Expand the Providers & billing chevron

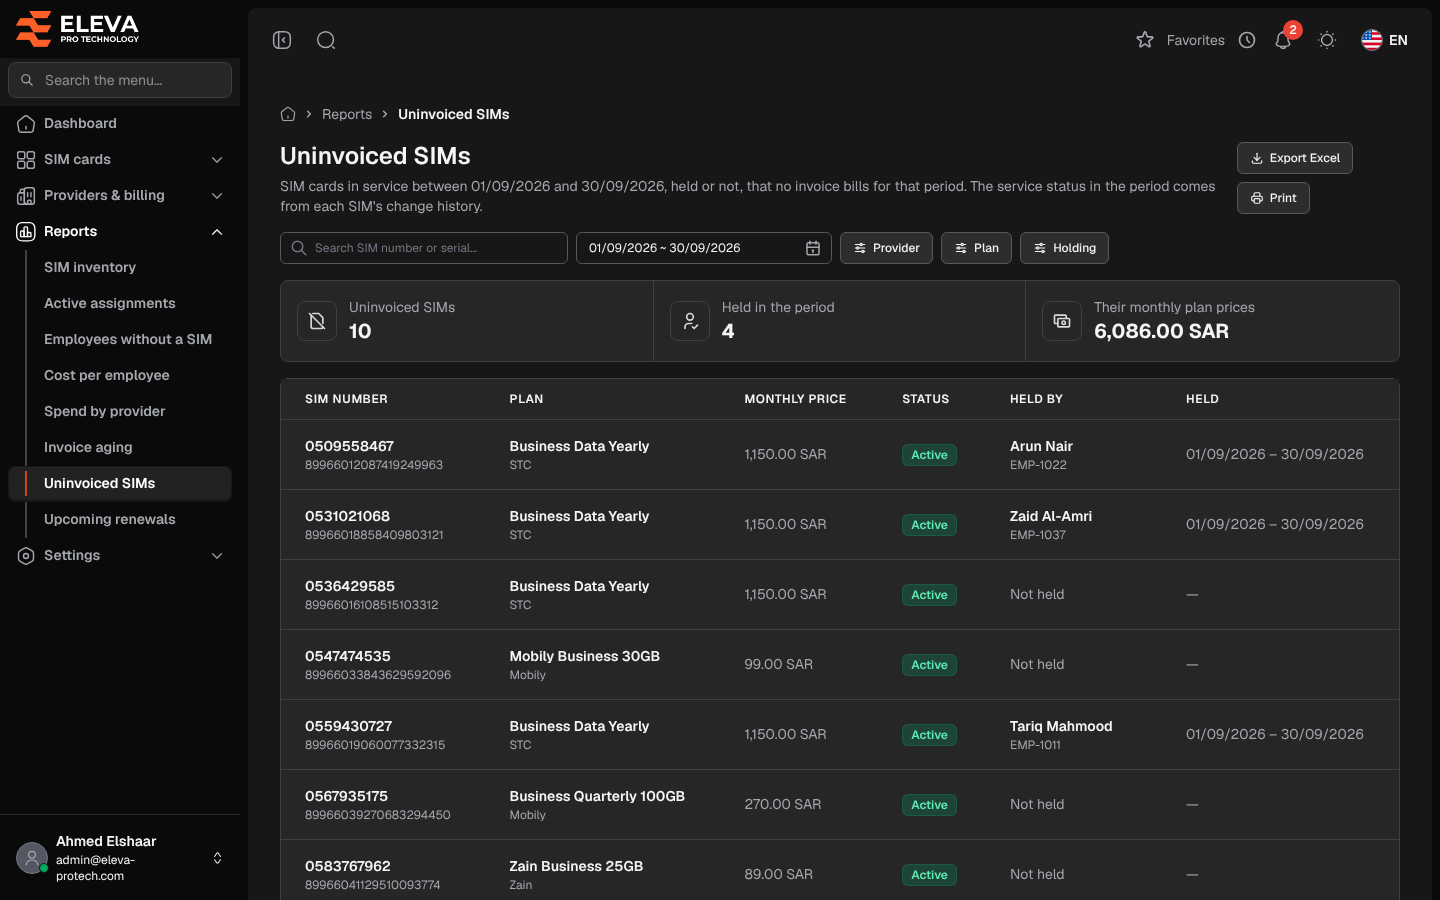tap(217, 196)
